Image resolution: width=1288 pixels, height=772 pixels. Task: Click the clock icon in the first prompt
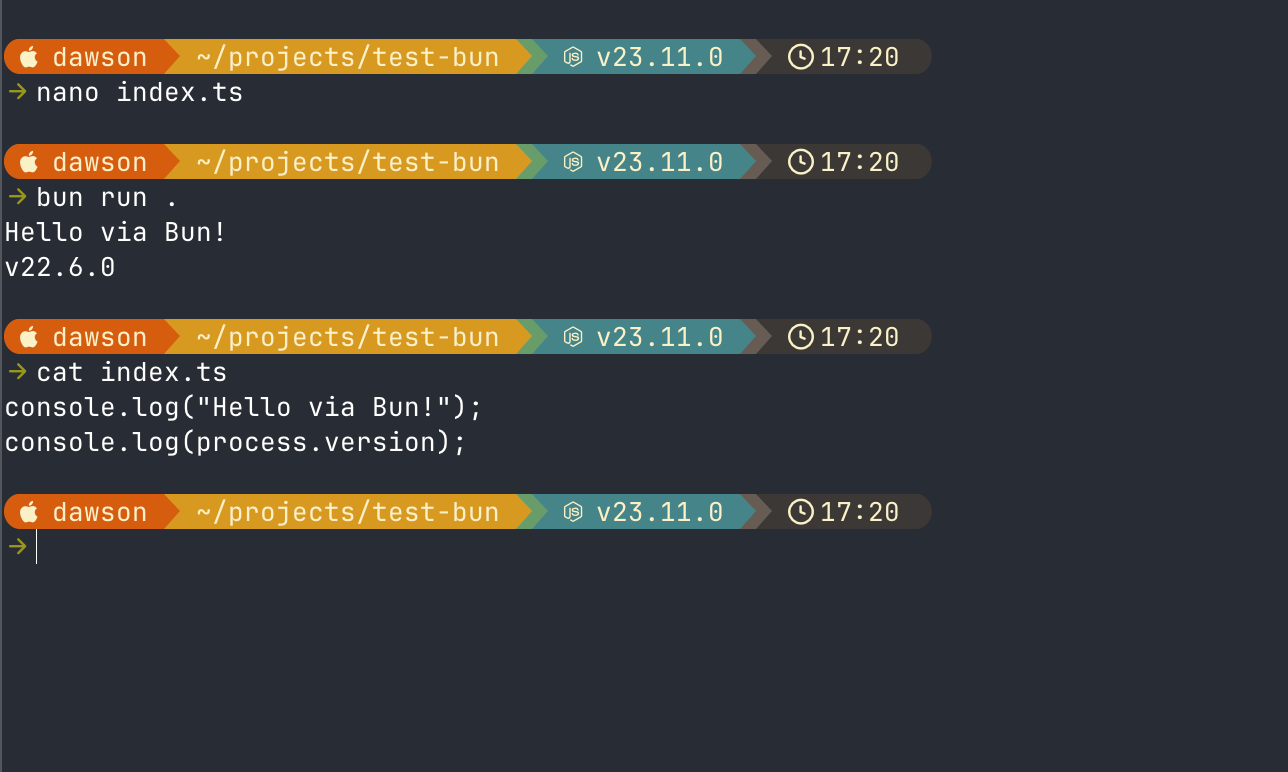pos(801,57)
